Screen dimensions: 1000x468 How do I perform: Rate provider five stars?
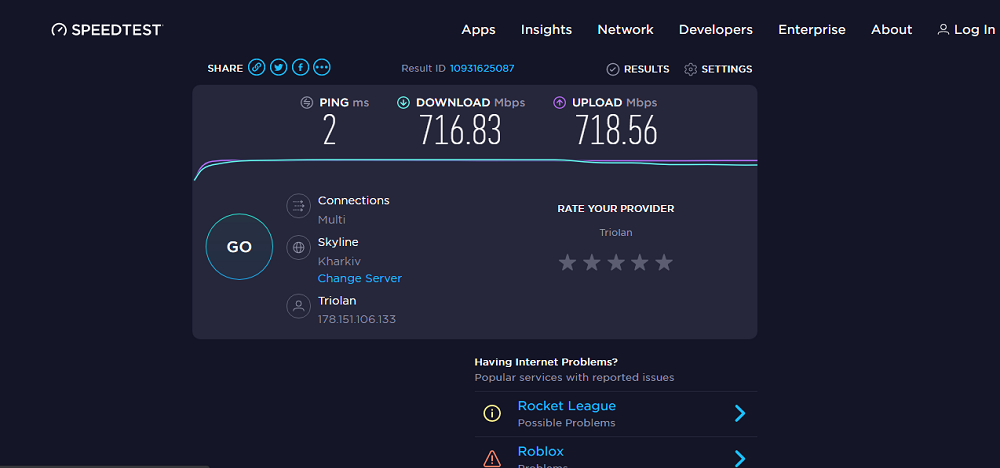coord(664,262)
